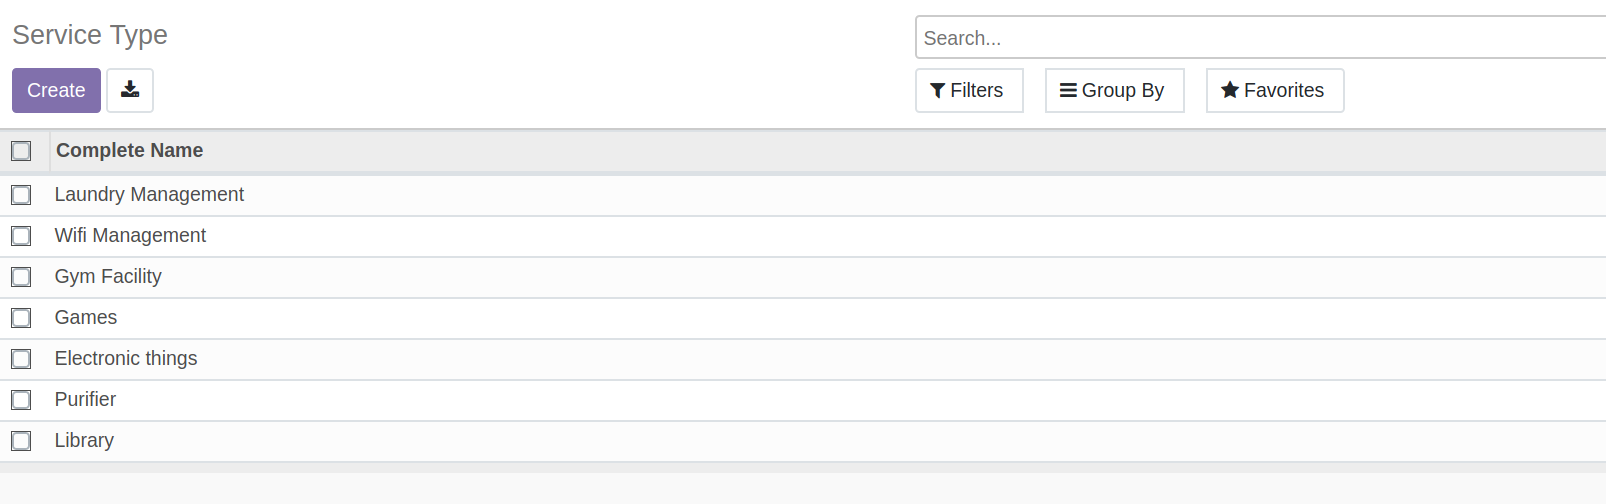This screenshot has height=504, width=1606.
Task: Check the Laundry Management row checkbox
Action: click(21, 195)
